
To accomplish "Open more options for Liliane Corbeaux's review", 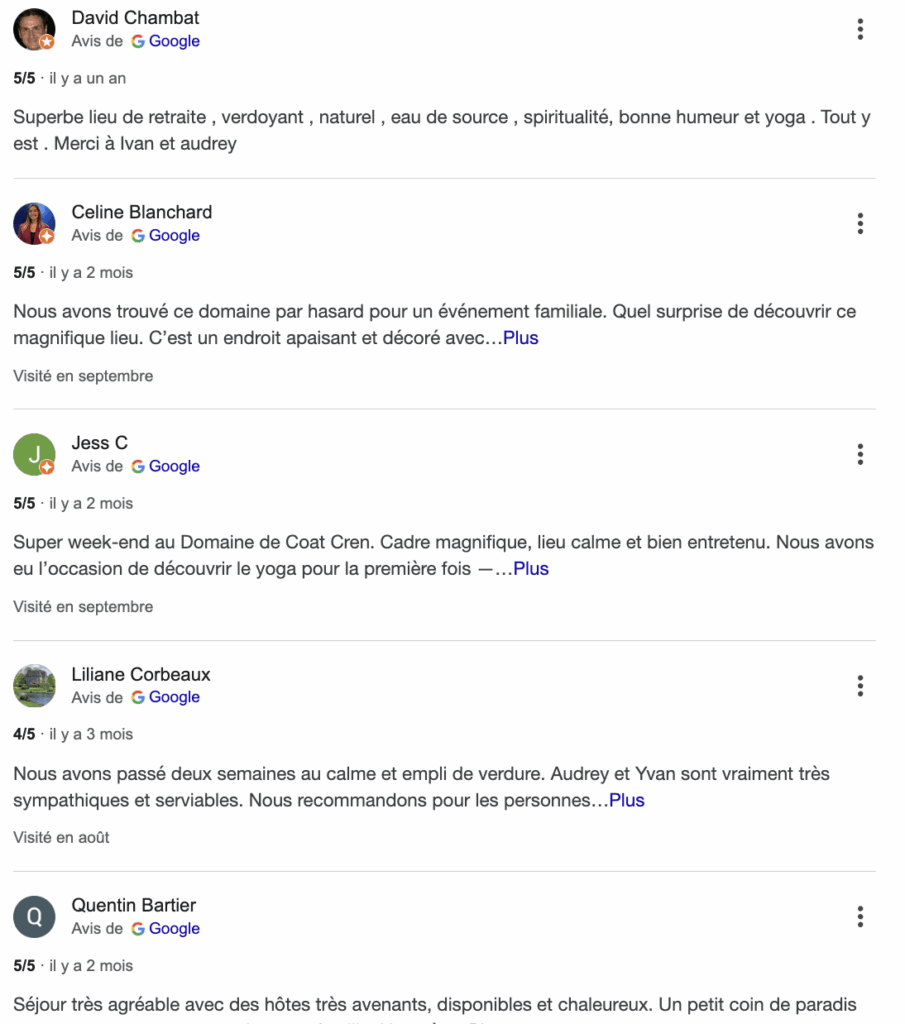I will coord(860,686).
